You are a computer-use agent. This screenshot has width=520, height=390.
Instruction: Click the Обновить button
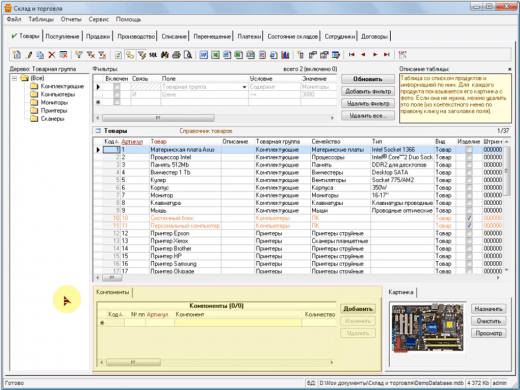click(x=368, y=79)
